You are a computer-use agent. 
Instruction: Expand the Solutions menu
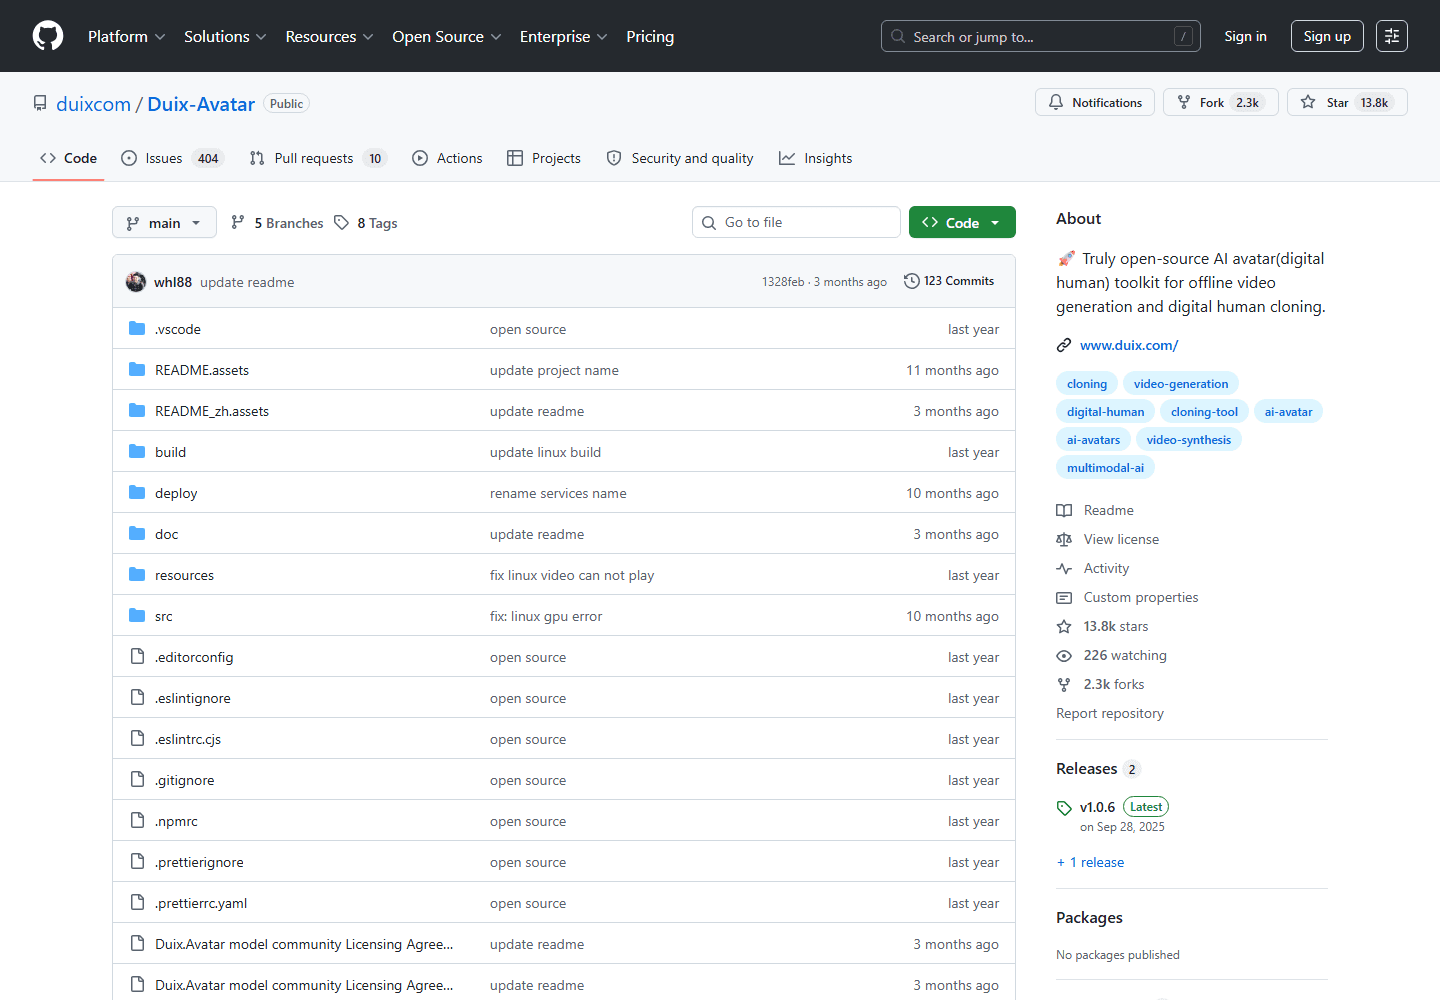click(x=225, y=36)
